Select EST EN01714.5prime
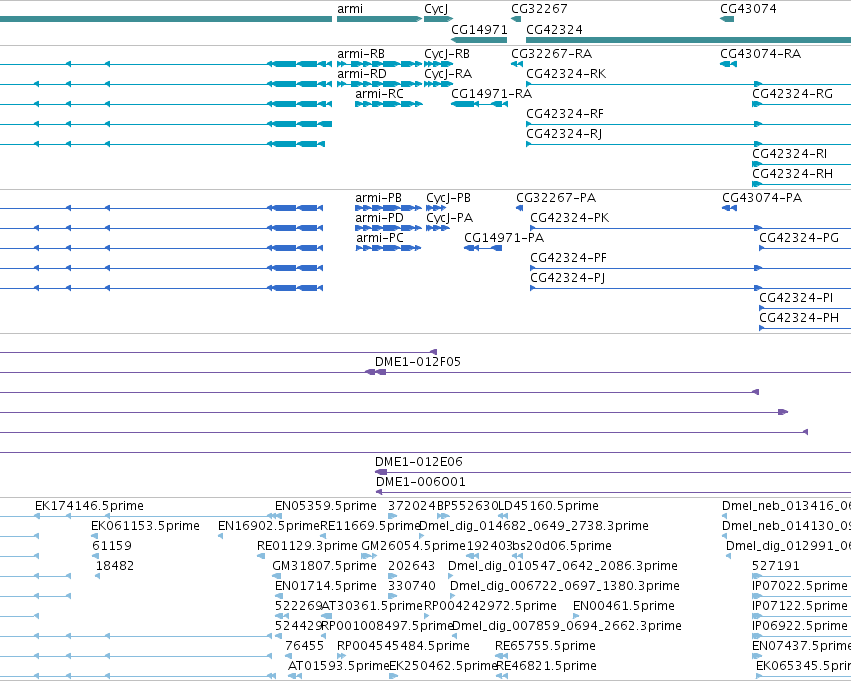This screenshot has width=851, height=681. [x=326, y=587]
